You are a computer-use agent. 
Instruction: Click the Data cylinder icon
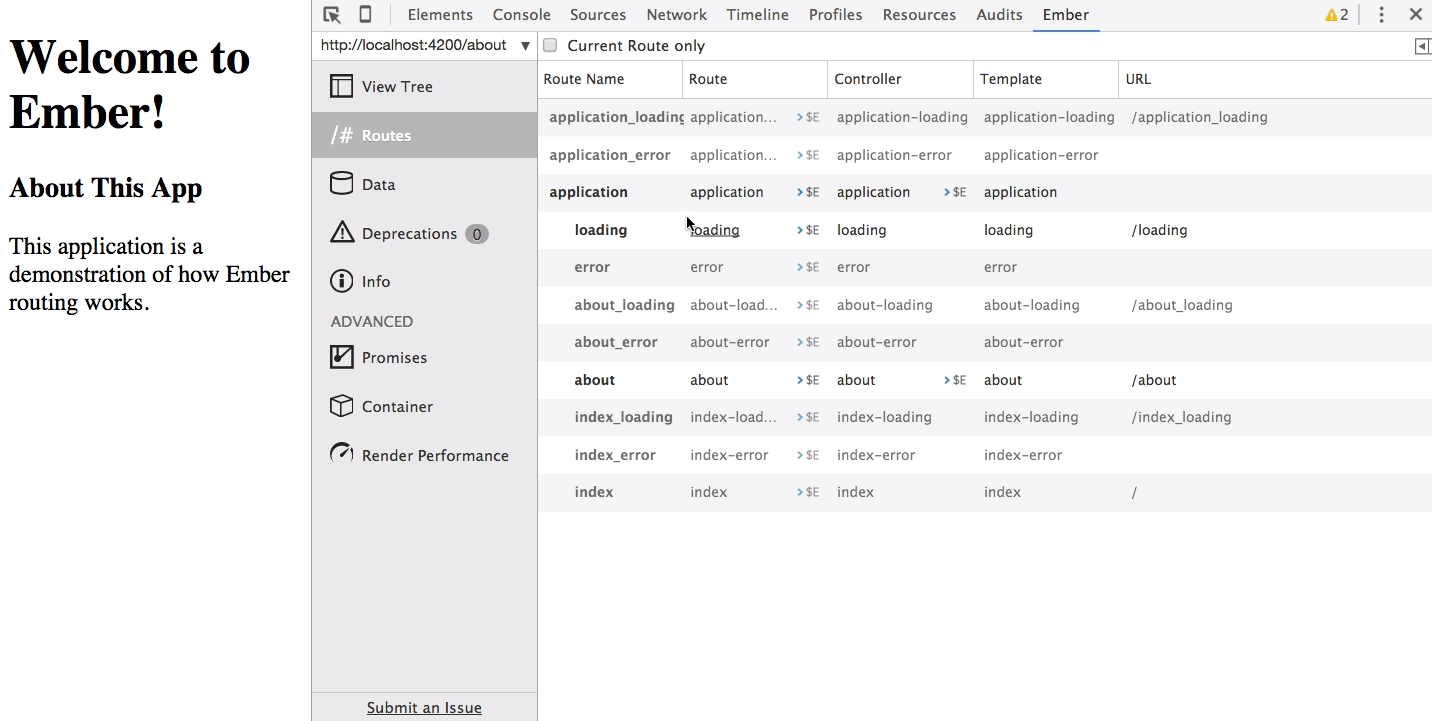[341, 184]
